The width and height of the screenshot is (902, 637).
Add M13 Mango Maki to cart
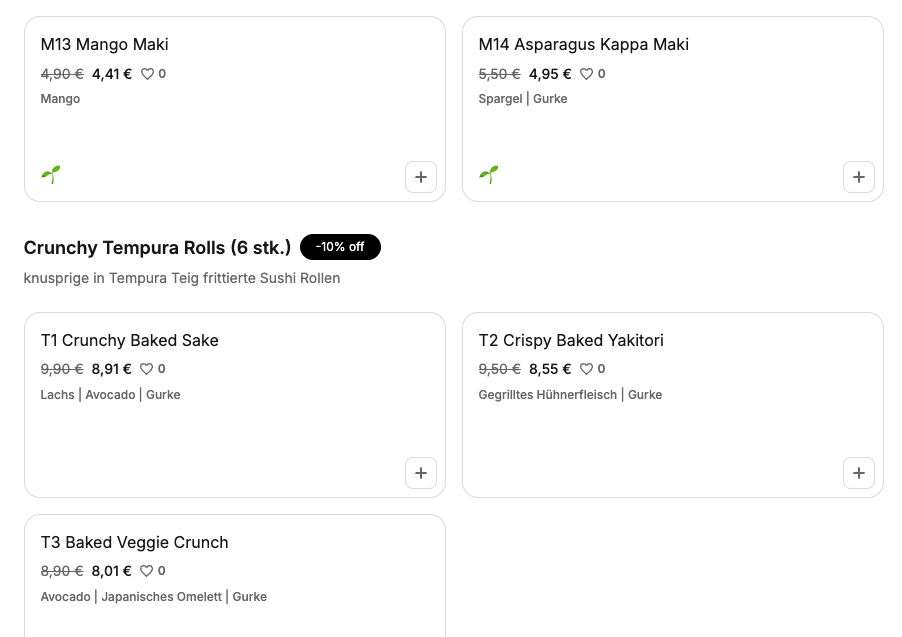click(x=421, y=177)
